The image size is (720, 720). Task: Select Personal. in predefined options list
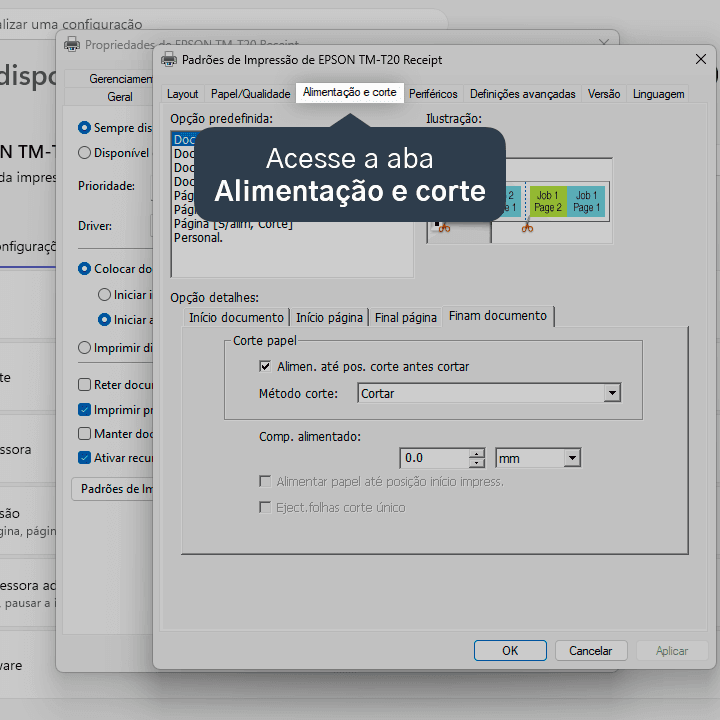198,238
